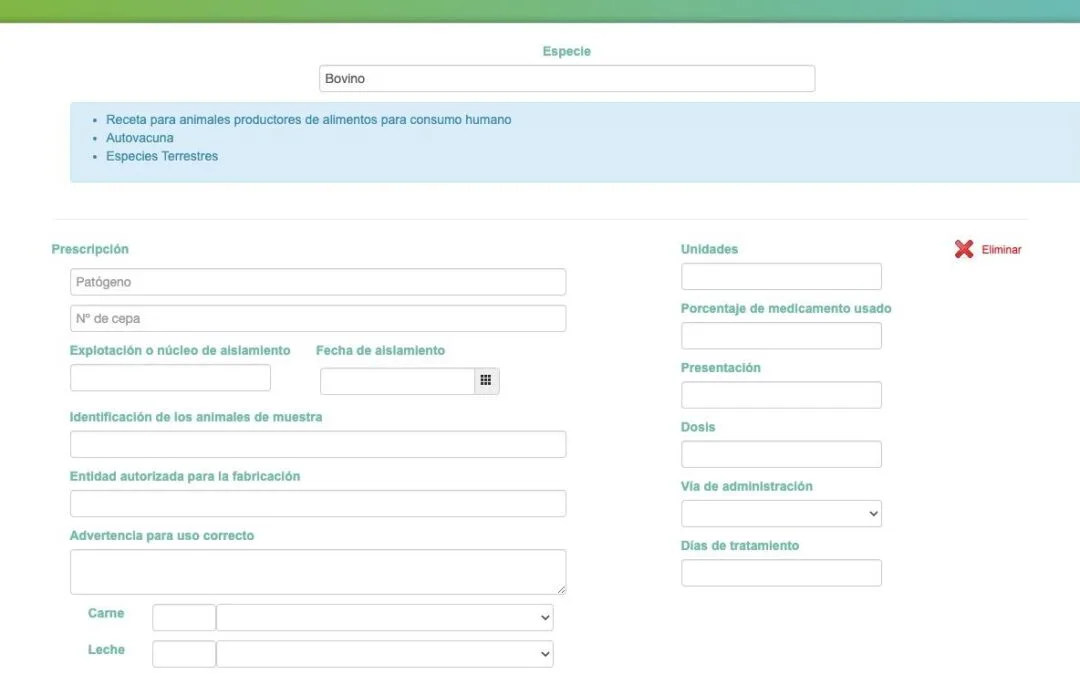Click the Unidades input field

pos(781,277)
